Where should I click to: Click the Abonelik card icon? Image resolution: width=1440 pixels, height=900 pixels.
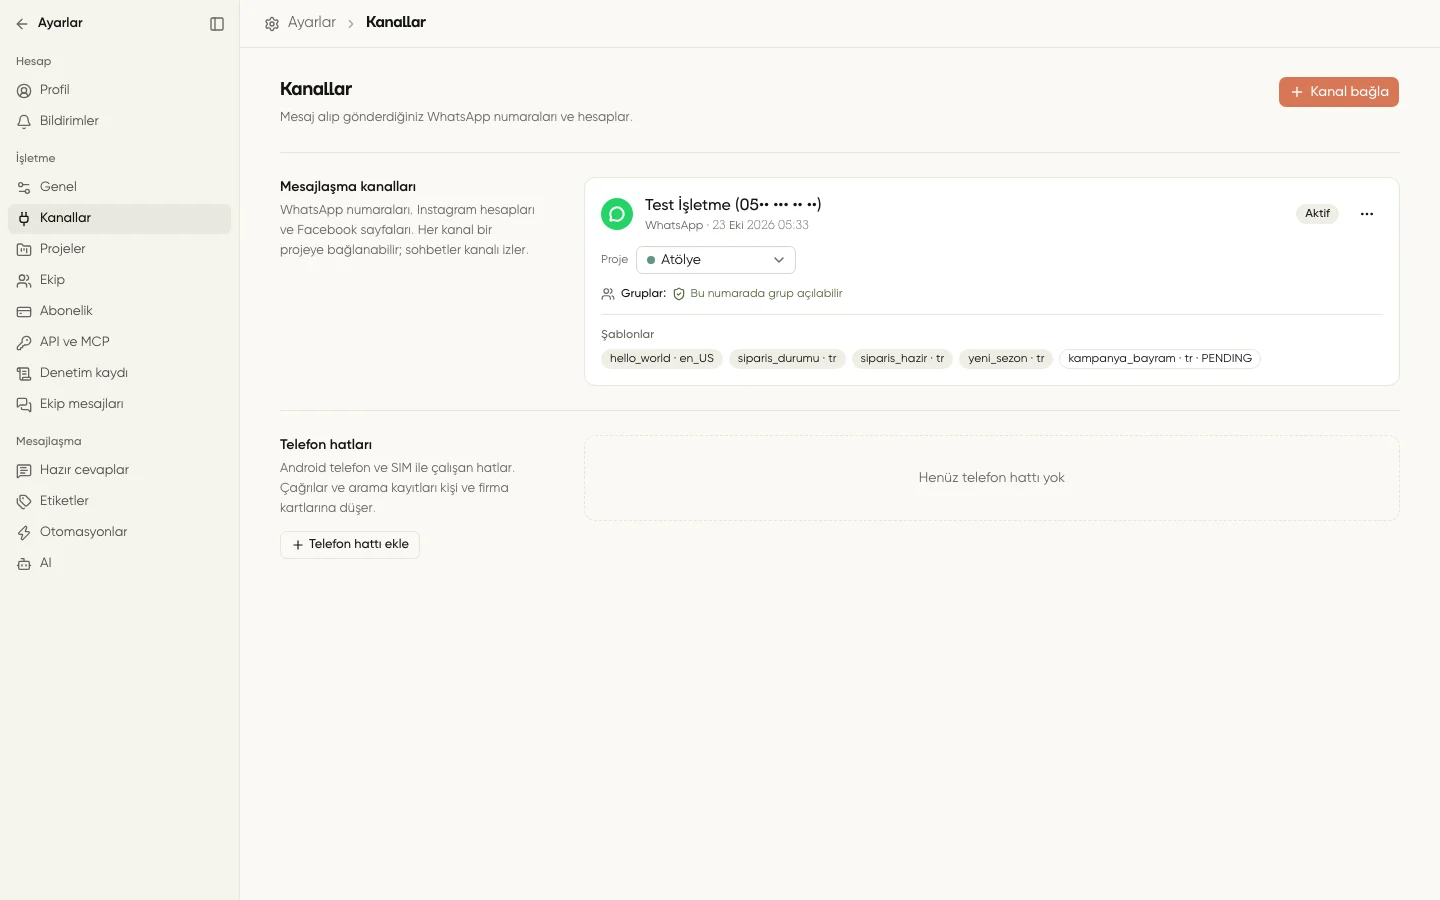(24, 311)
